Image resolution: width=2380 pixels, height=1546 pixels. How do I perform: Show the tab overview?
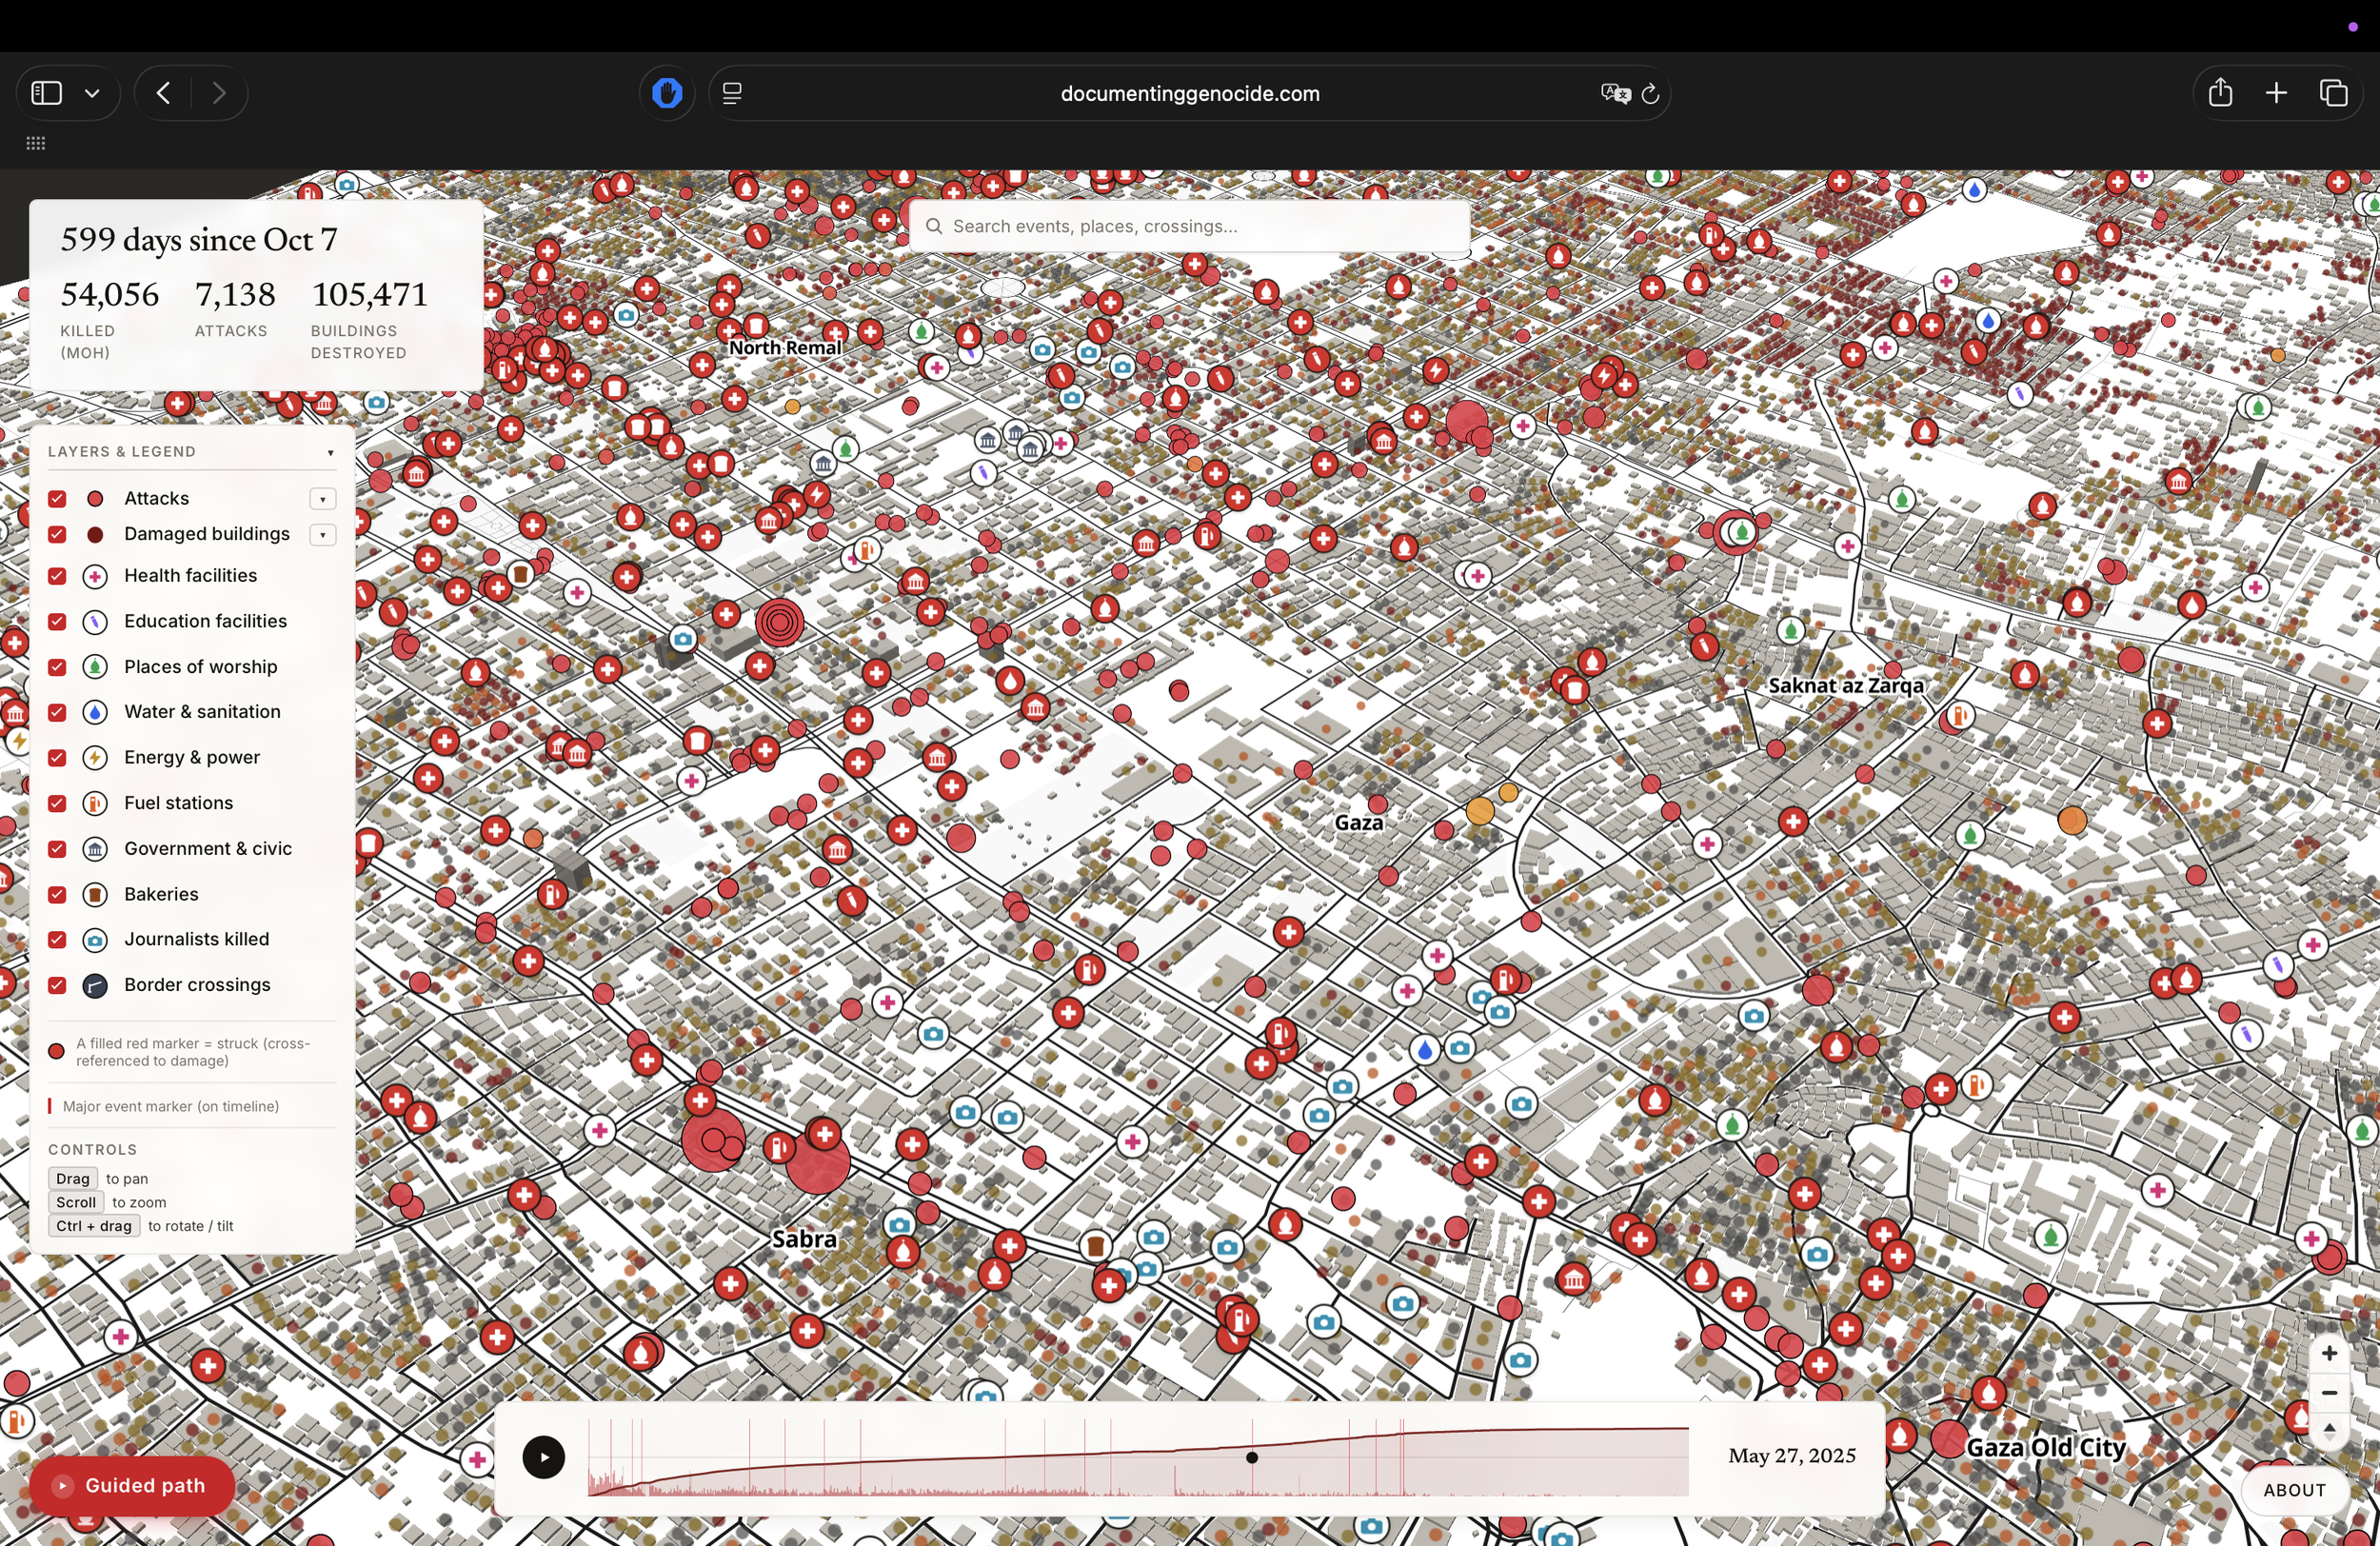(x=2333, y=93)
